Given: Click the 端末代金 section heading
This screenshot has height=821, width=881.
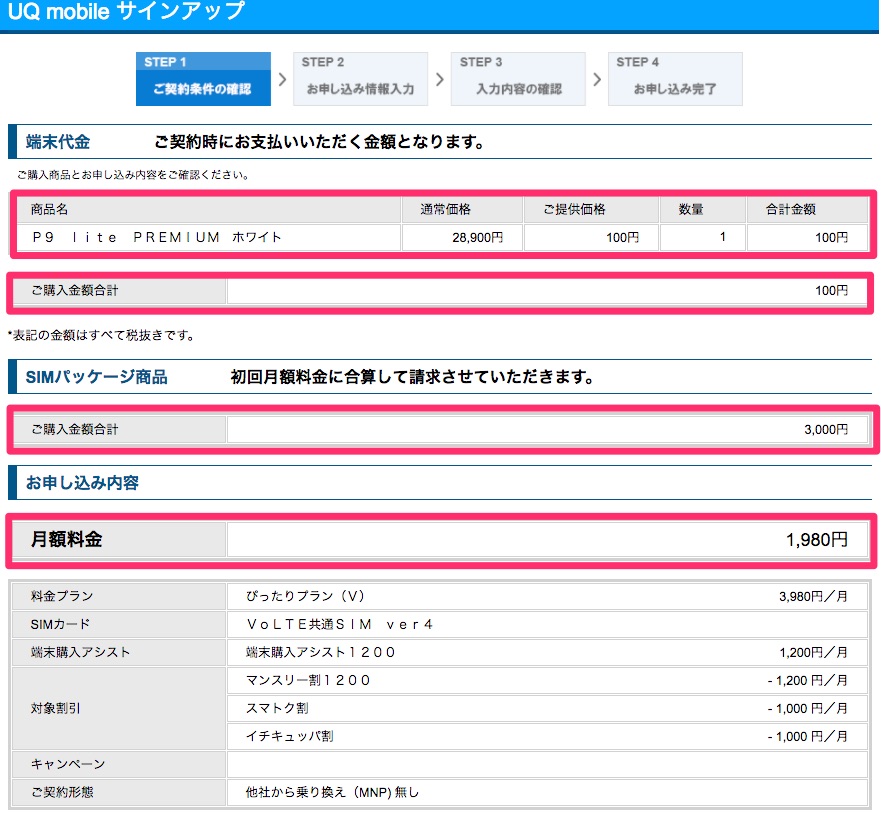Looking at the screenshot, I should (58, 142).
